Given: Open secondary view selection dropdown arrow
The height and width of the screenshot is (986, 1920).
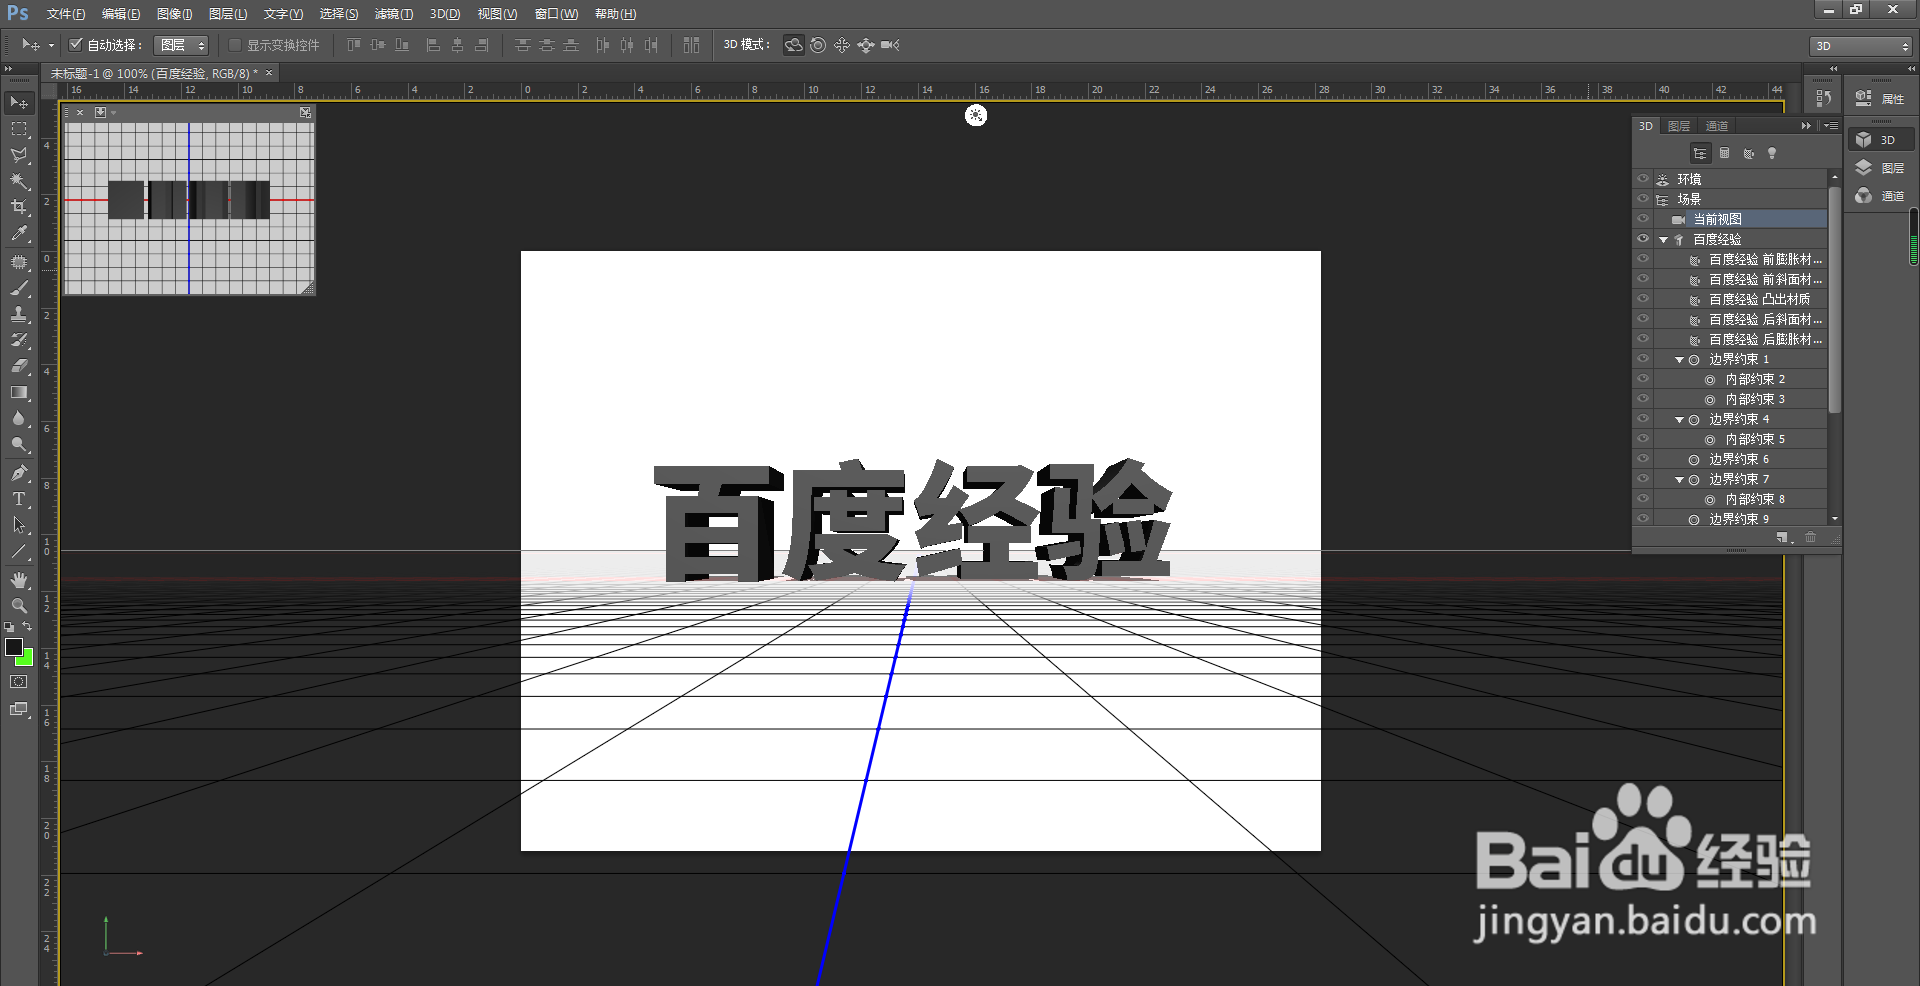Looking at the screenshot, I should point(114,113).
